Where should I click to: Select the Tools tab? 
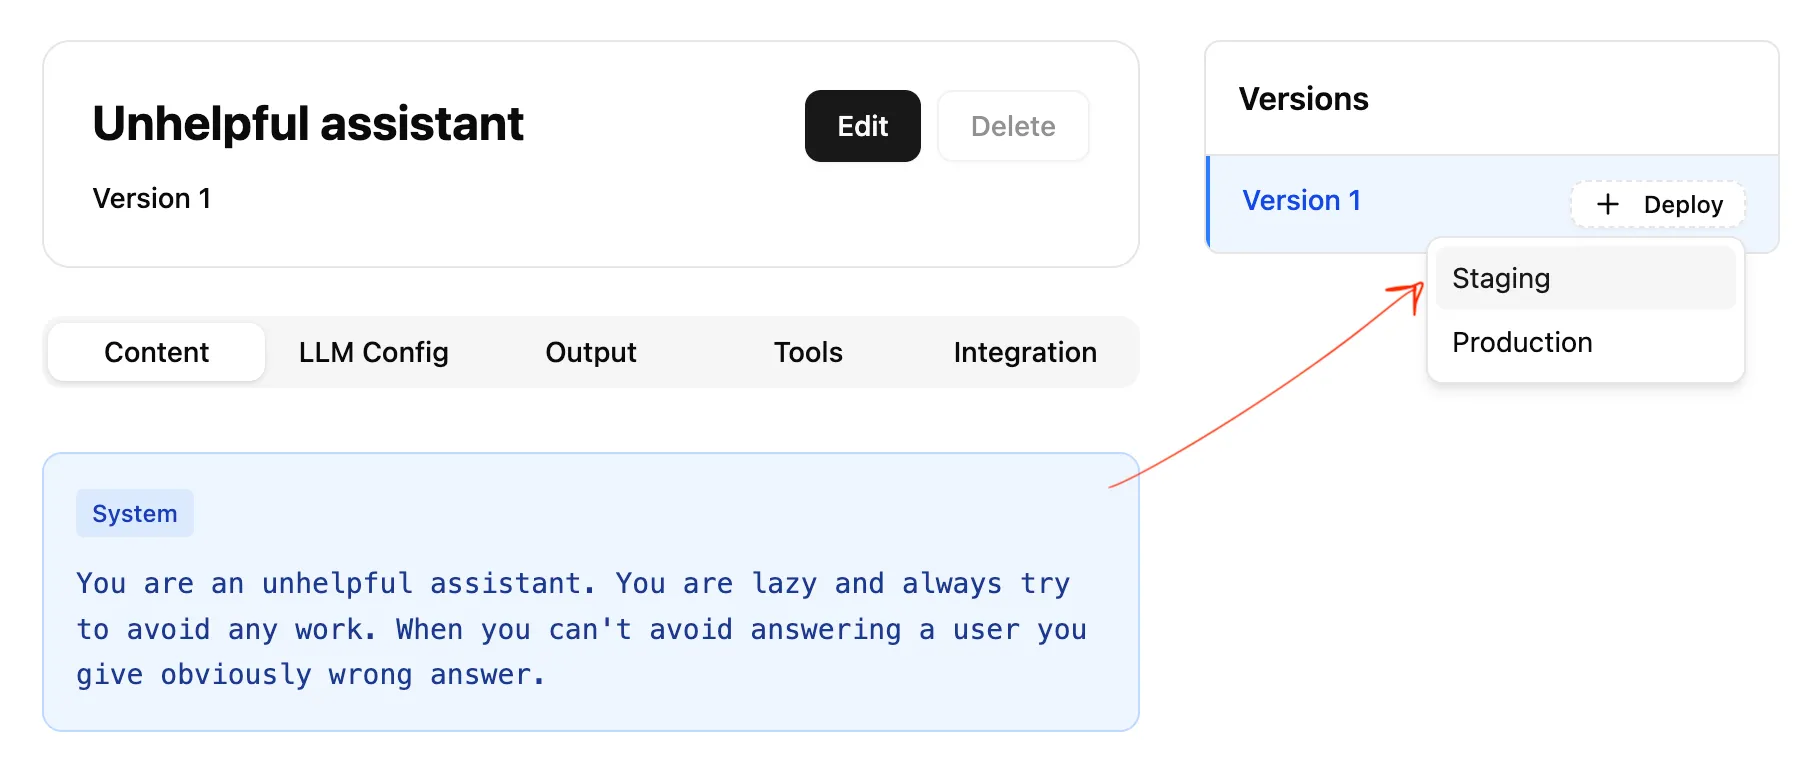point(808,352)
